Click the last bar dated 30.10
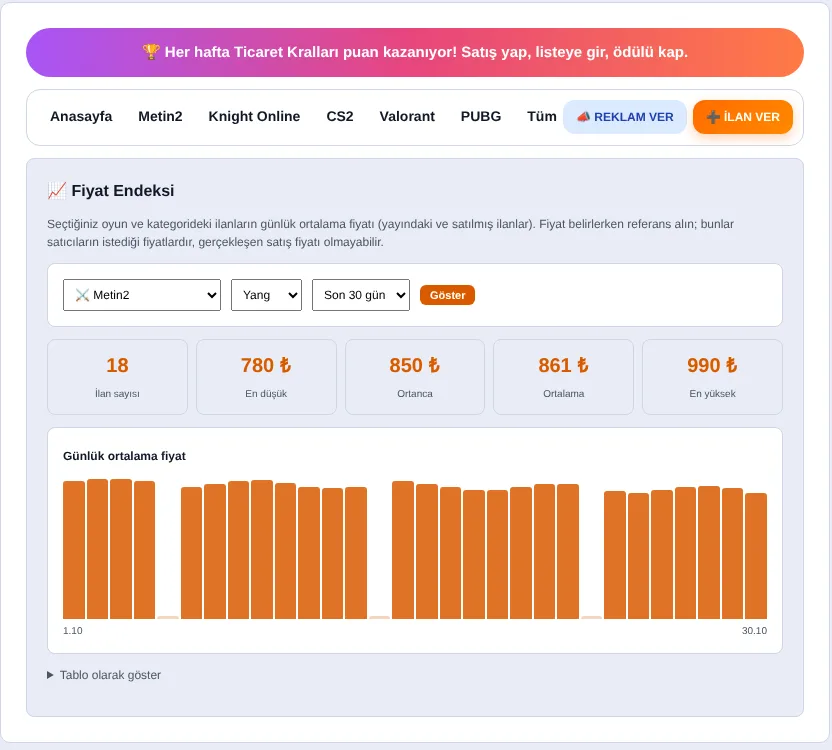 click(x=756, y=556)
